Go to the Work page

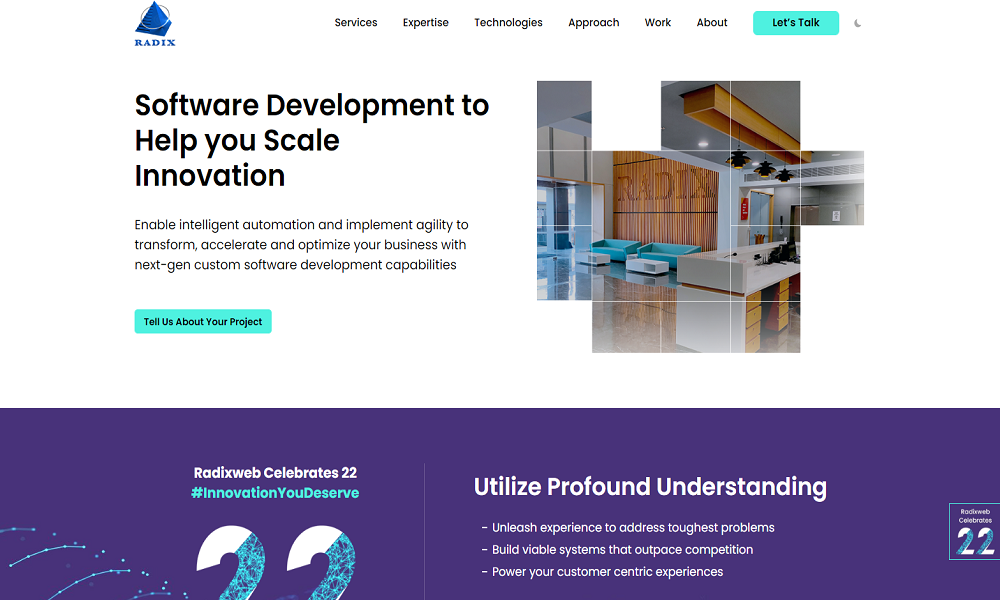[658, 23]
